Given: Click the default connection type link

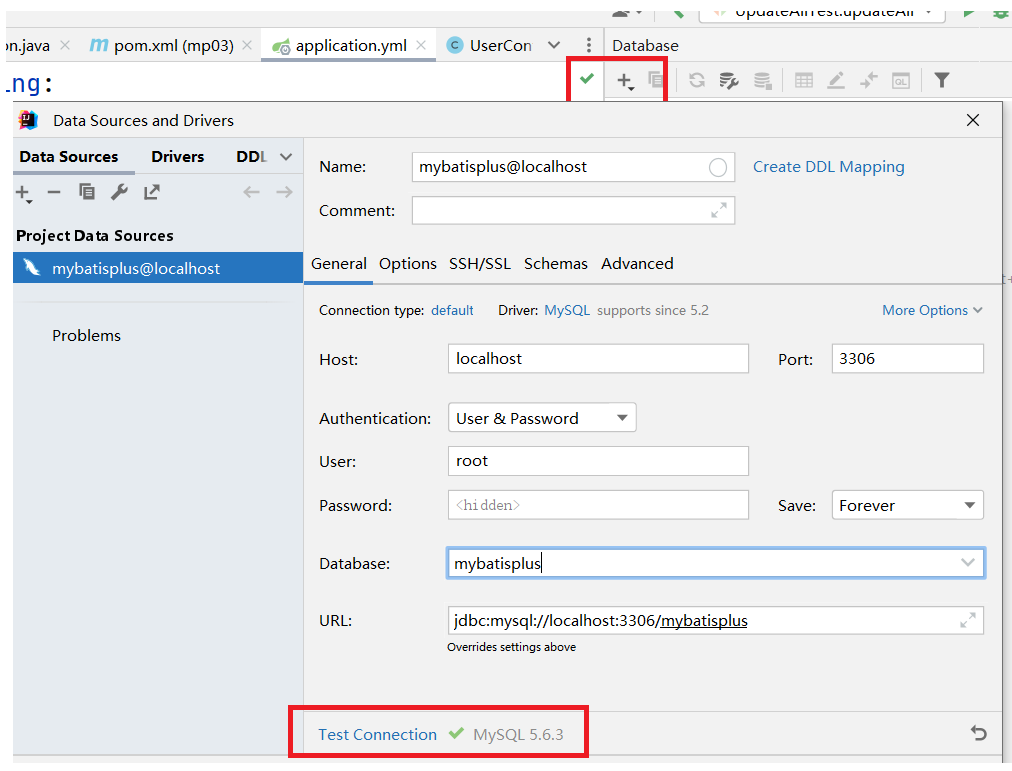Looking at the screenshot, I should click(452, 310).
